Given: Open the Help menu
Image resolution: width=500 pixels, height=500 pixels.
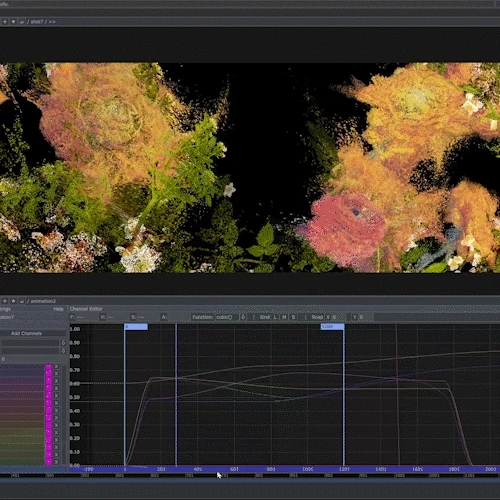Looking at the screenshot, I should pos(58,309).
